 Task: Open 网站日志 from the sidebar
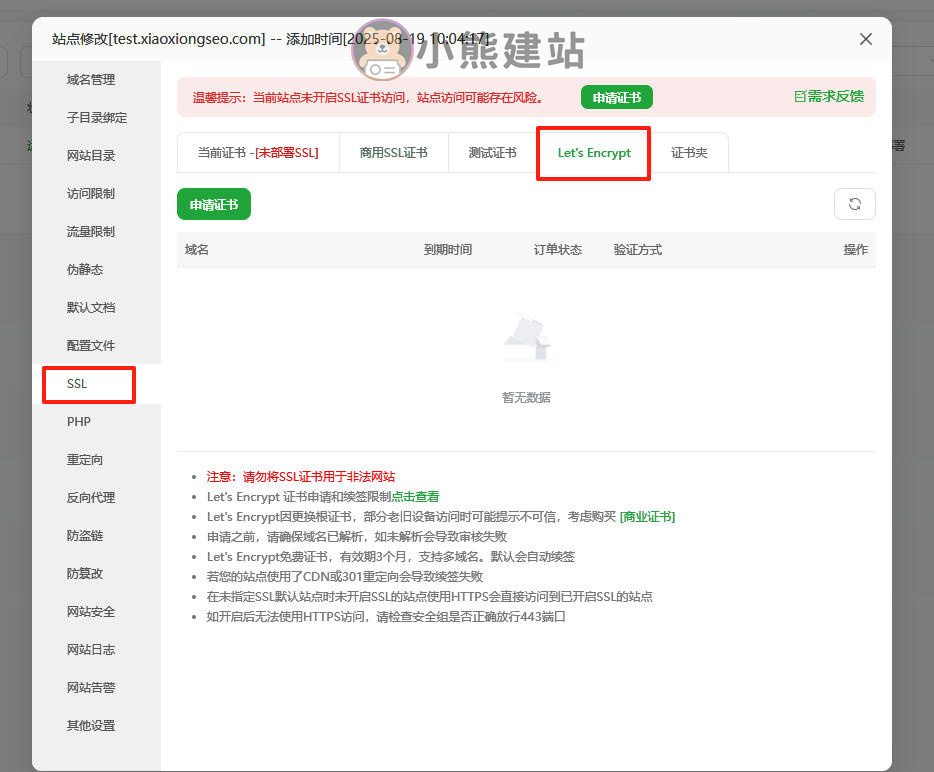point(91,650)
